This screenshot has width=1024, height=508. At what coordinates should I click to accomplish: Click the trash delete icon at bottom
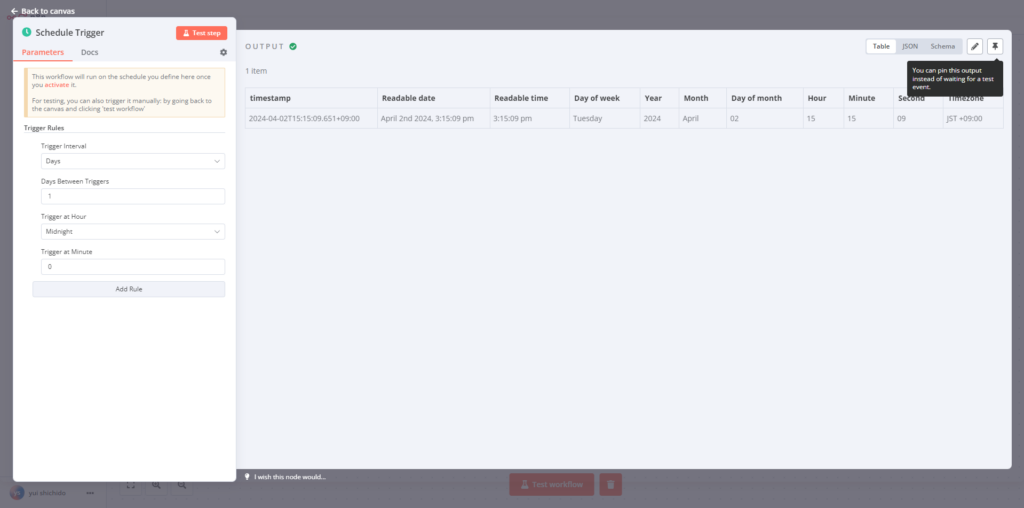coord(610,484)
